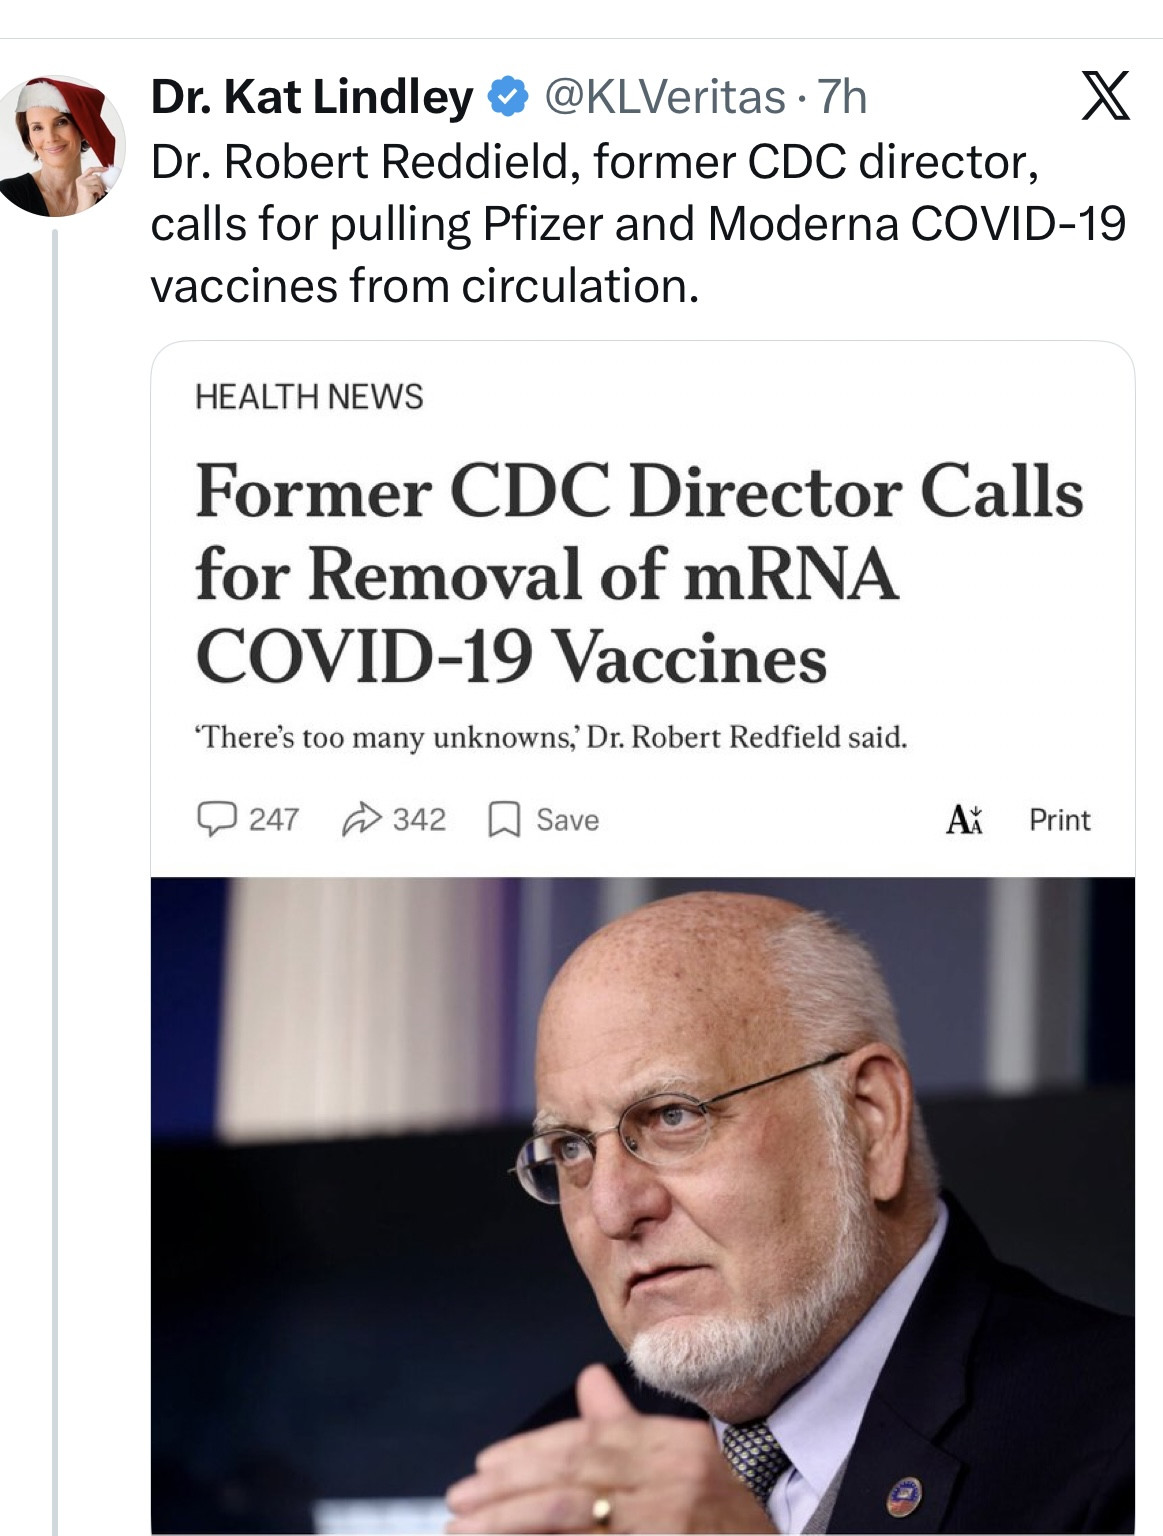Open the article photo of man in glasses
Image resolution: width=1163 pixels, height=1536 pixels.
click(642, 1205)
